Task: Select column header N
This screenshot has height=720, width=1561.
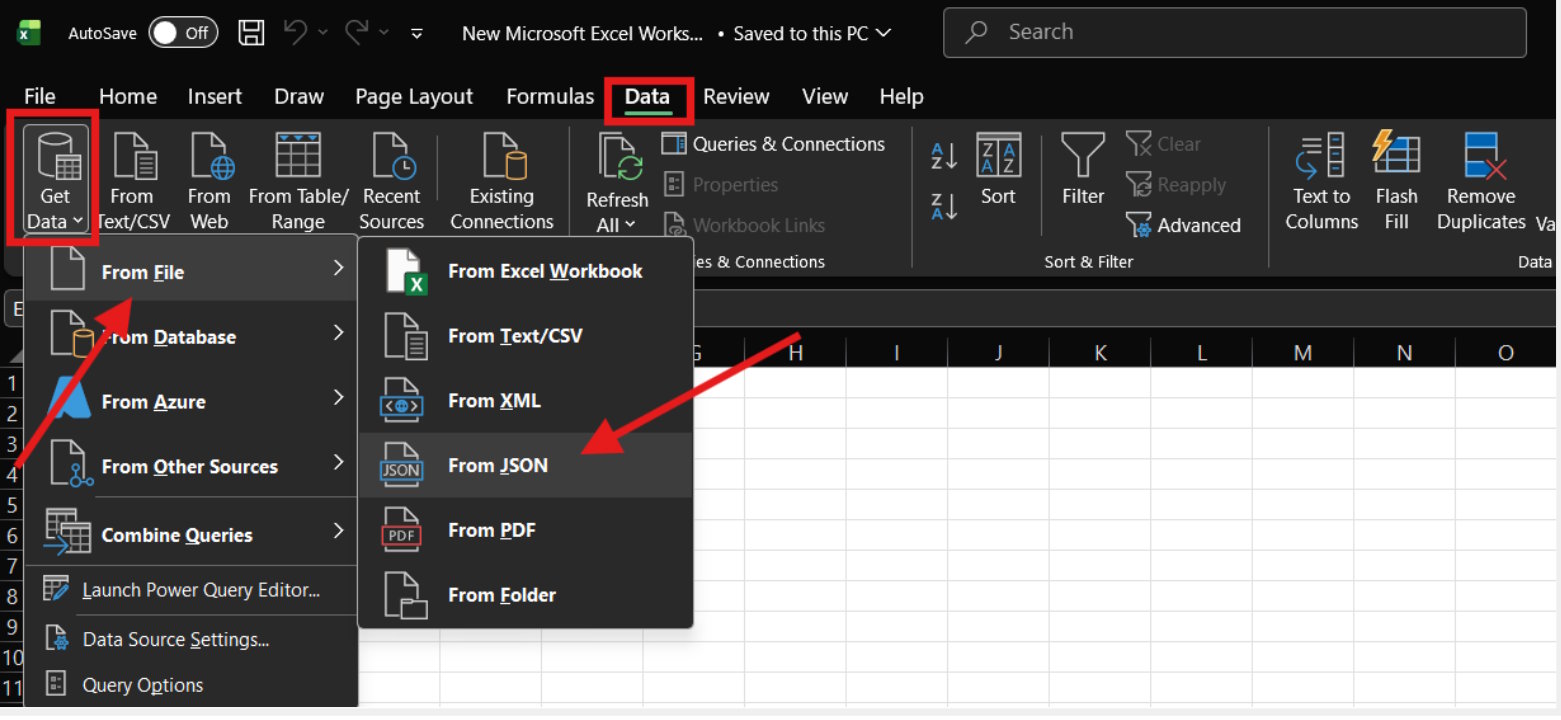Action: [x=1405, y=352]
